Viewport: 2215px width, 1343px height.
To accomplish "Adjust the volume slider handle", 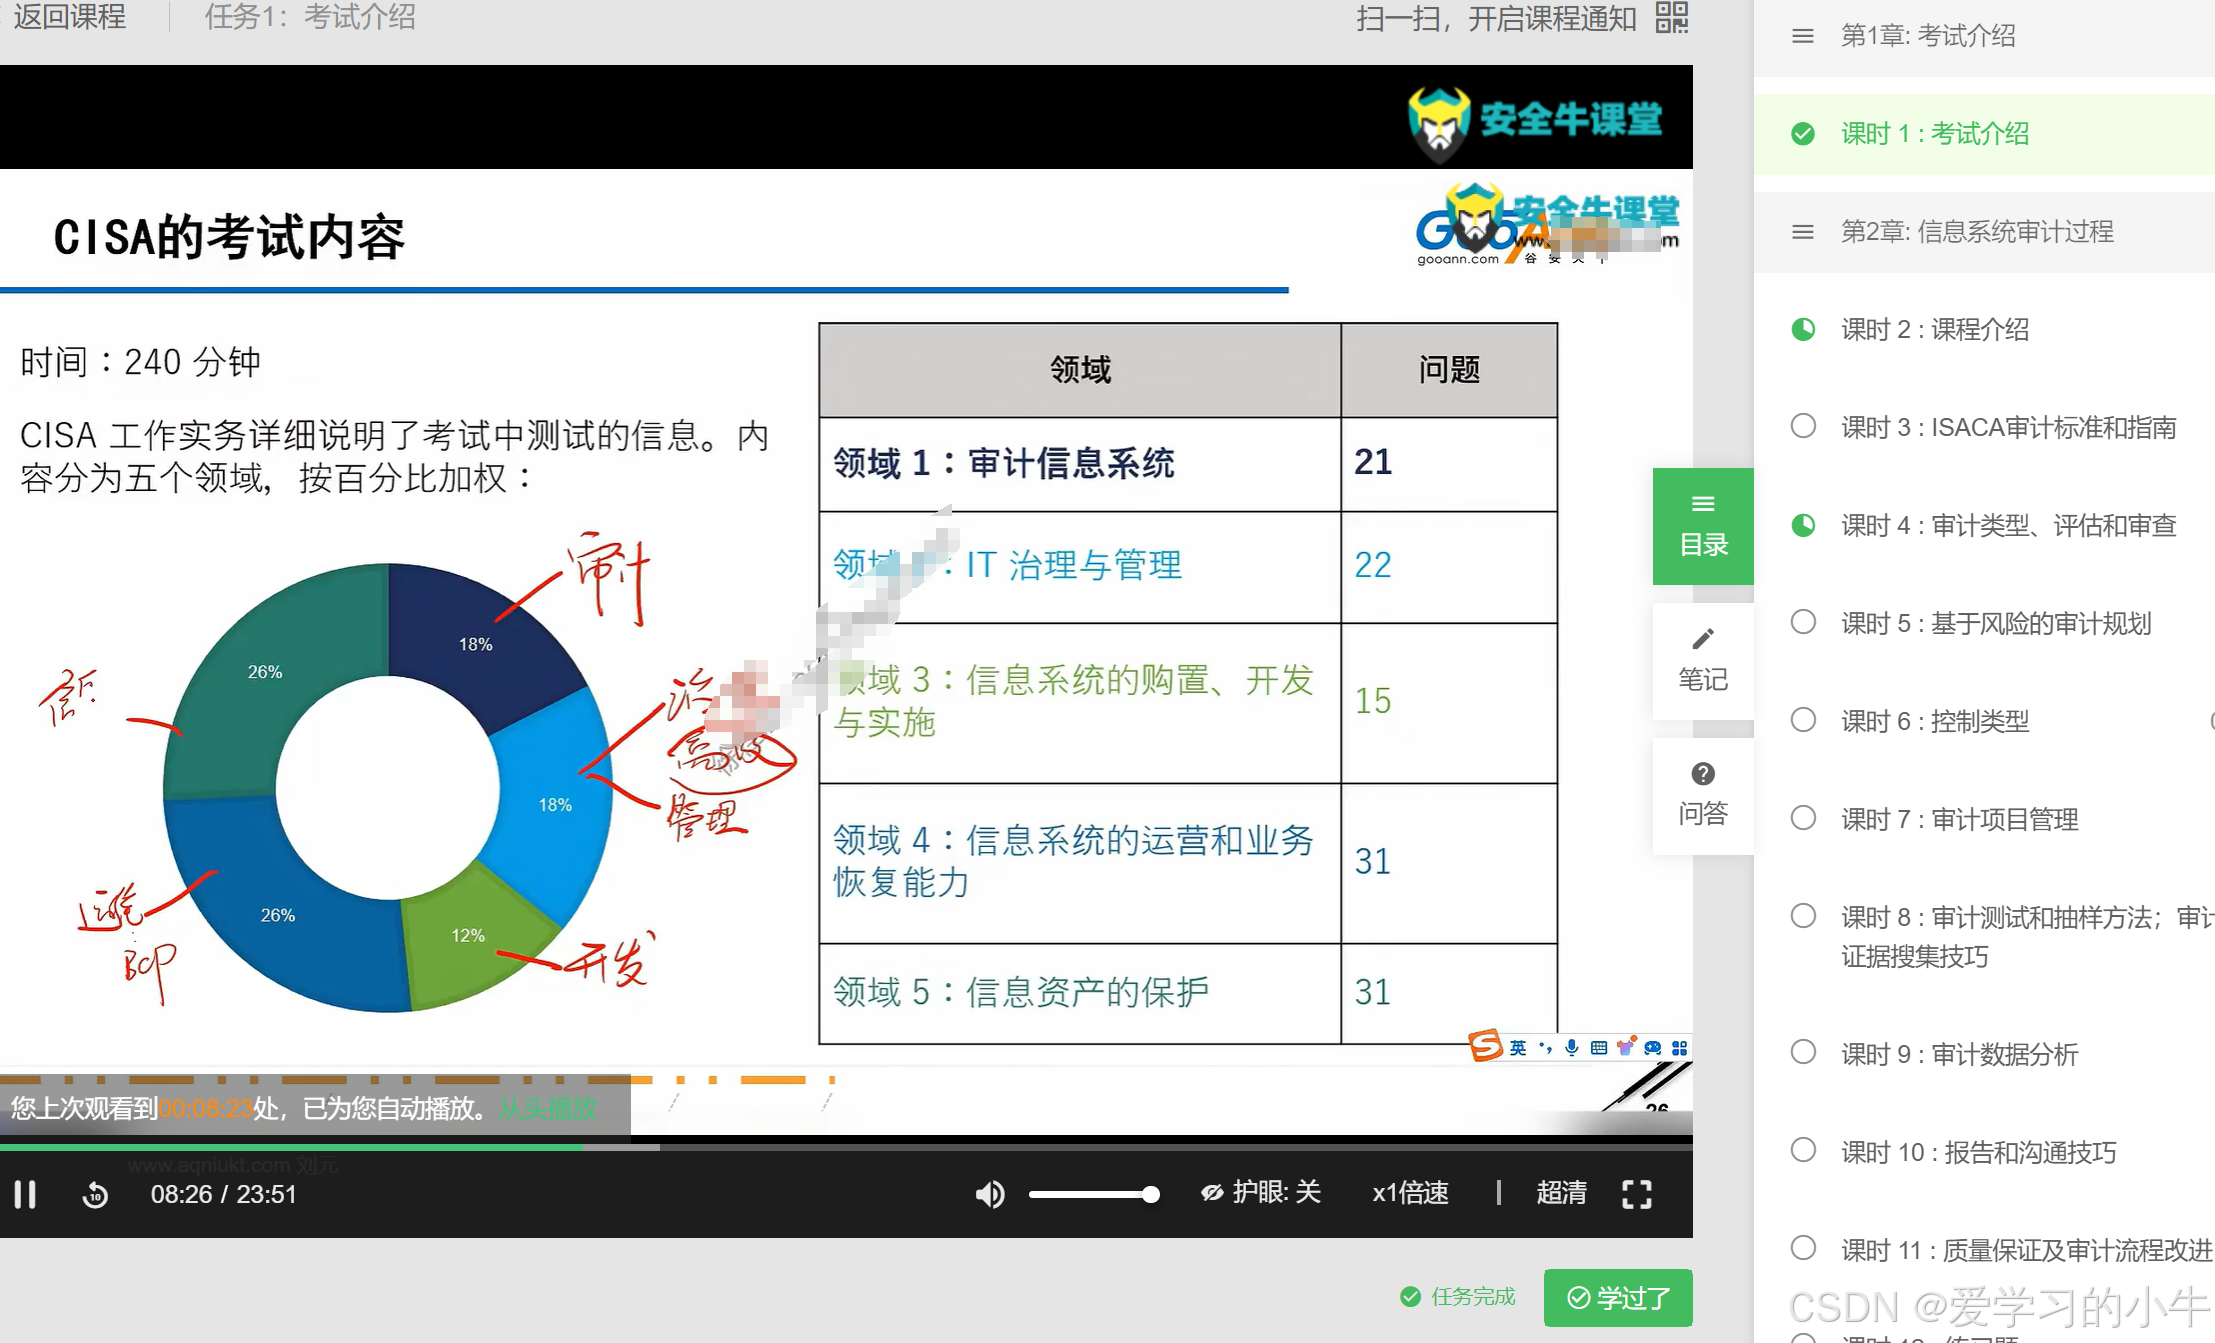I will (1151, 1194).
